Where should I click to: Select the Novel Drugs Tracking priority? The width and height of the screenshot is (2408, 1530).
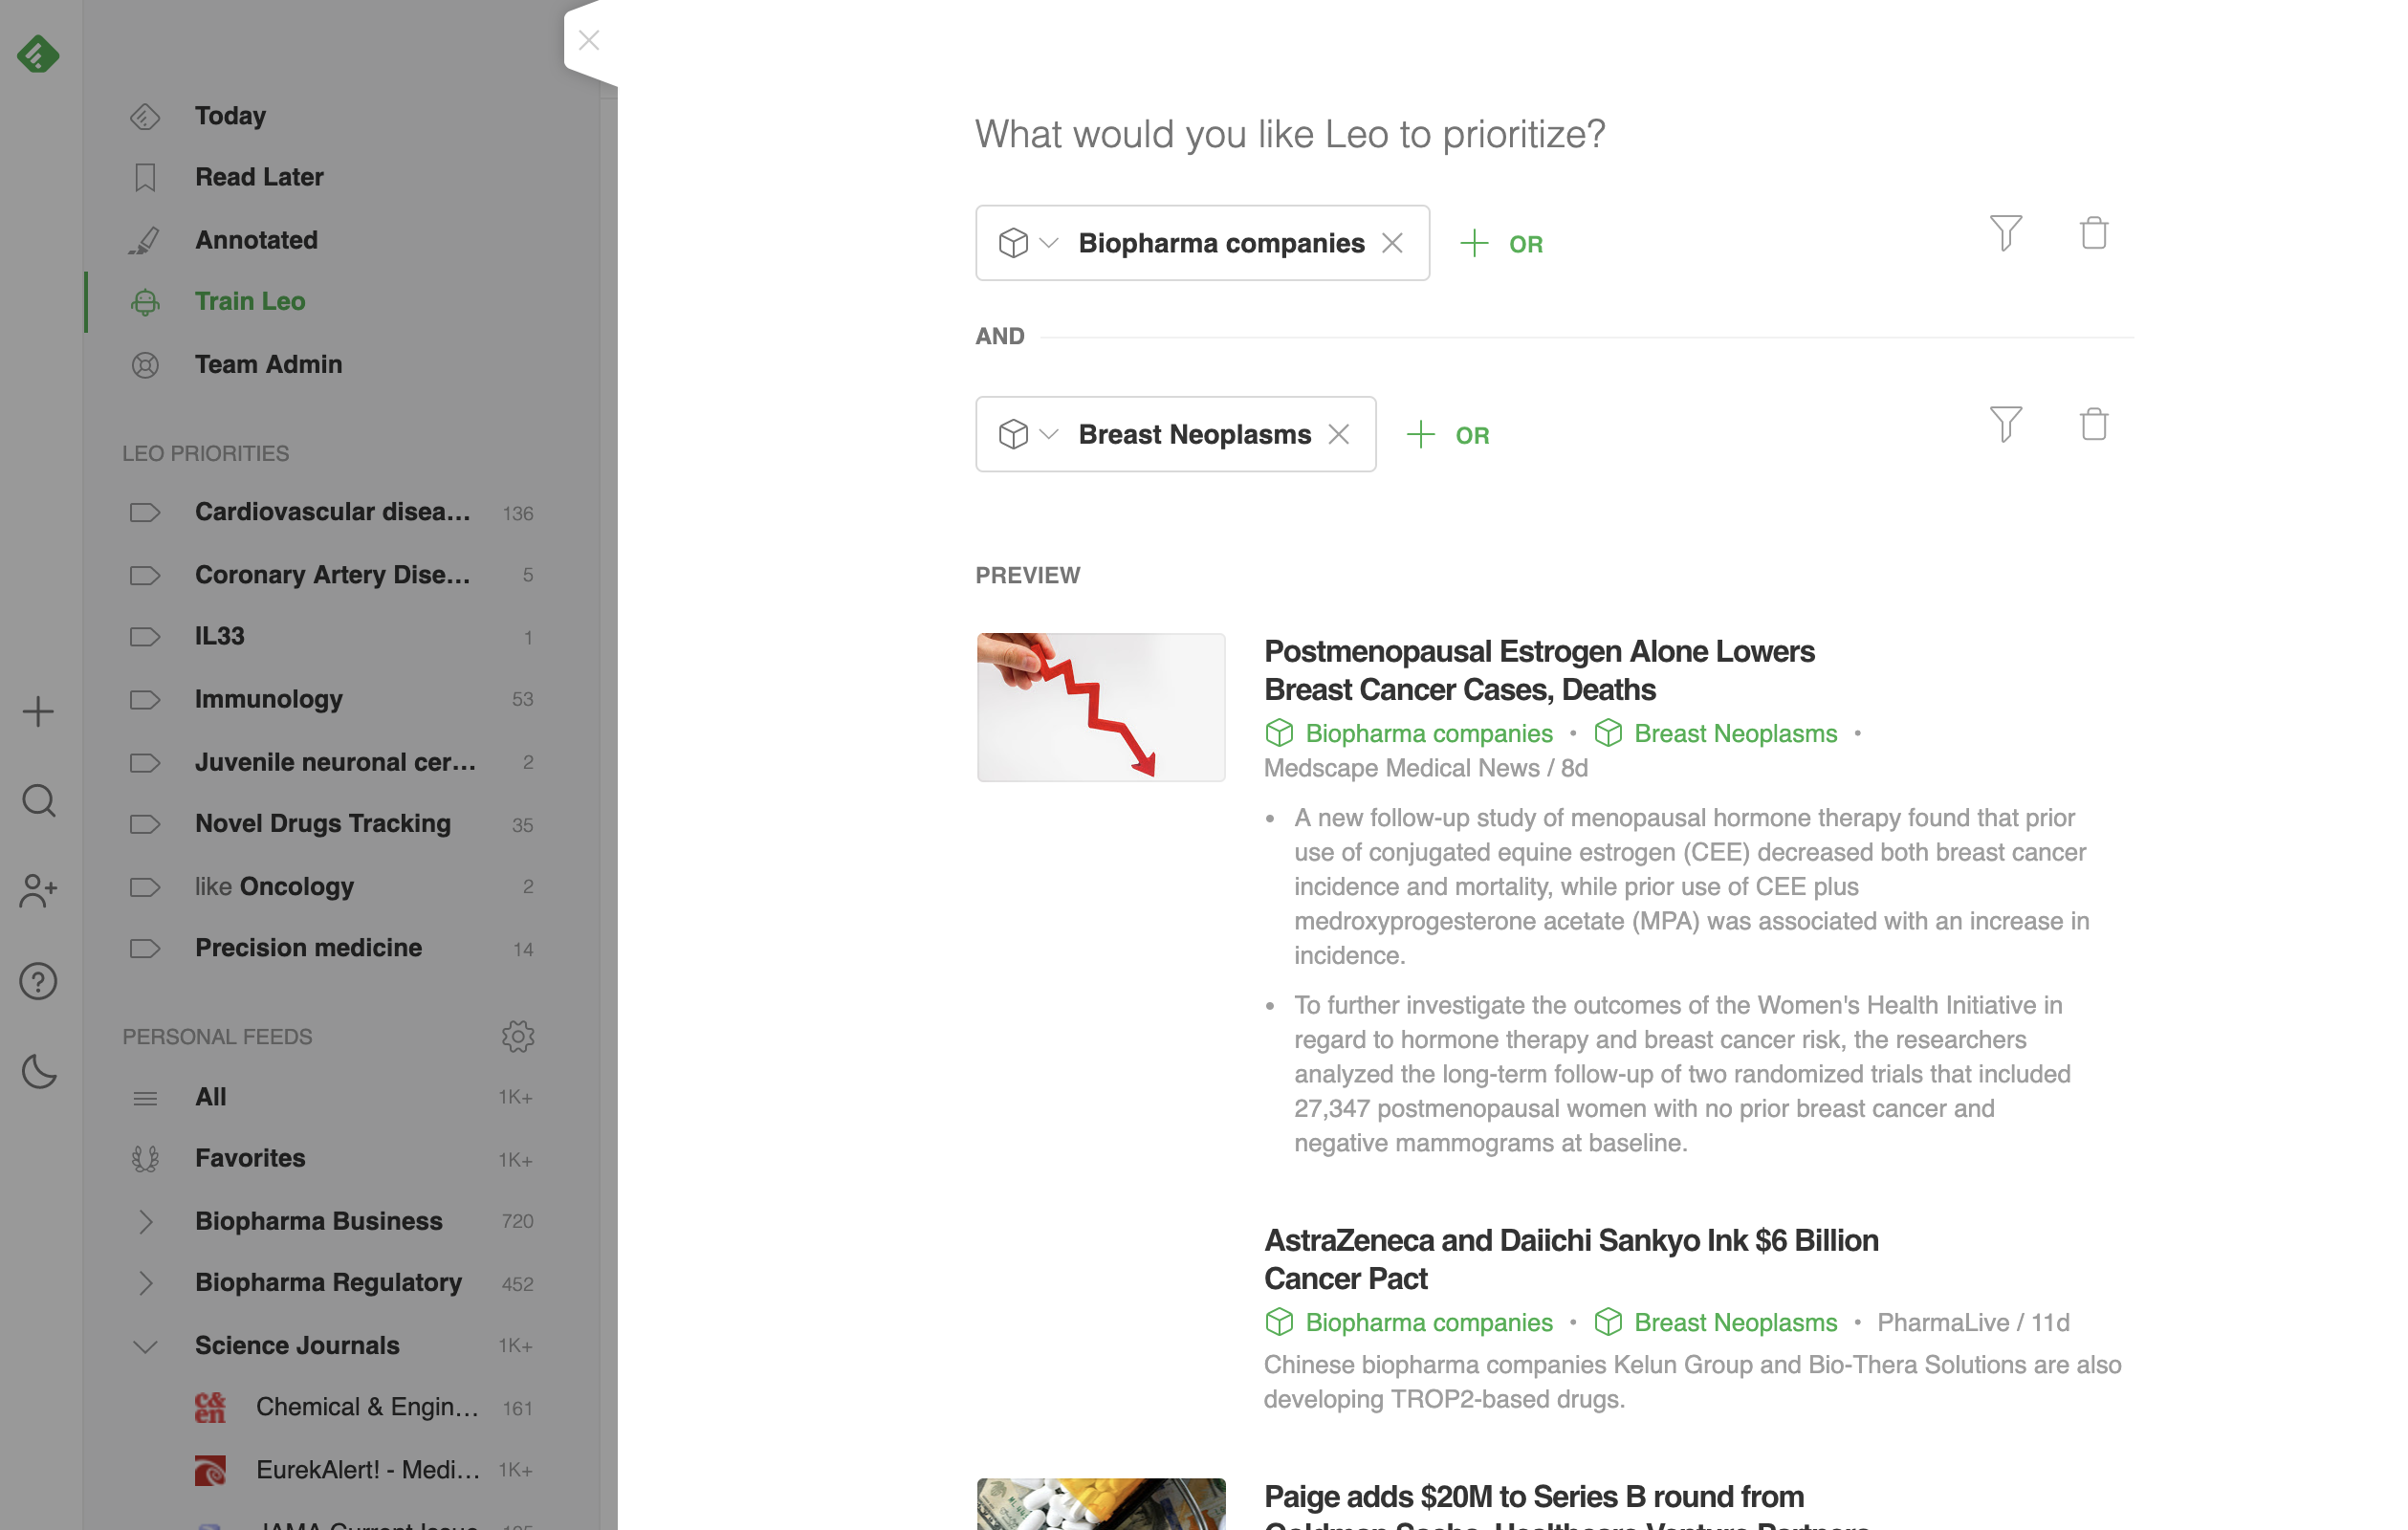point(322,824)
